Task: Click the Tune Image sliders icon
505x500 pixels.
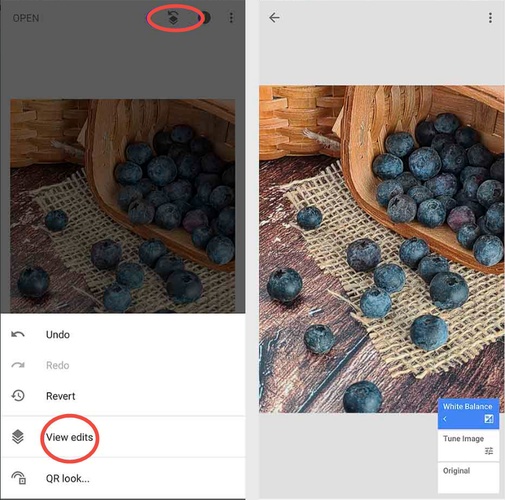Action: pyautogui.click(x=489, y=451)
